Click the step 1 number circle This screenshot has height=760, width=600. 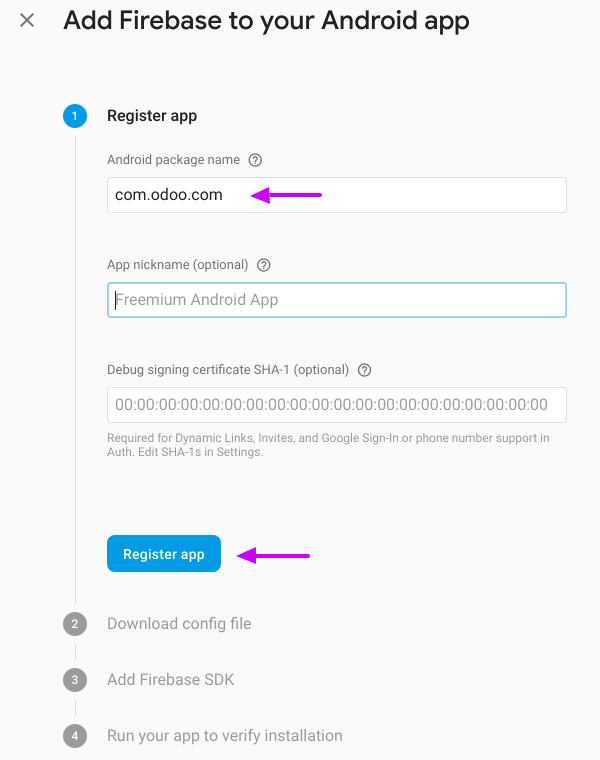click(74, 116)
